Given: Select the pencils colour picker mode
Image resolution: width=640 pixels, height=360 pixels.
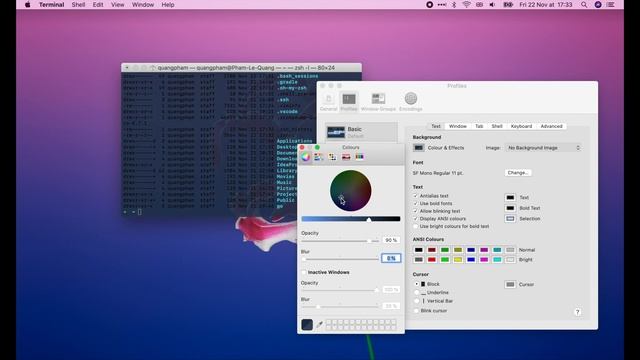Looking at the screenshot, I should coord(359,157).
